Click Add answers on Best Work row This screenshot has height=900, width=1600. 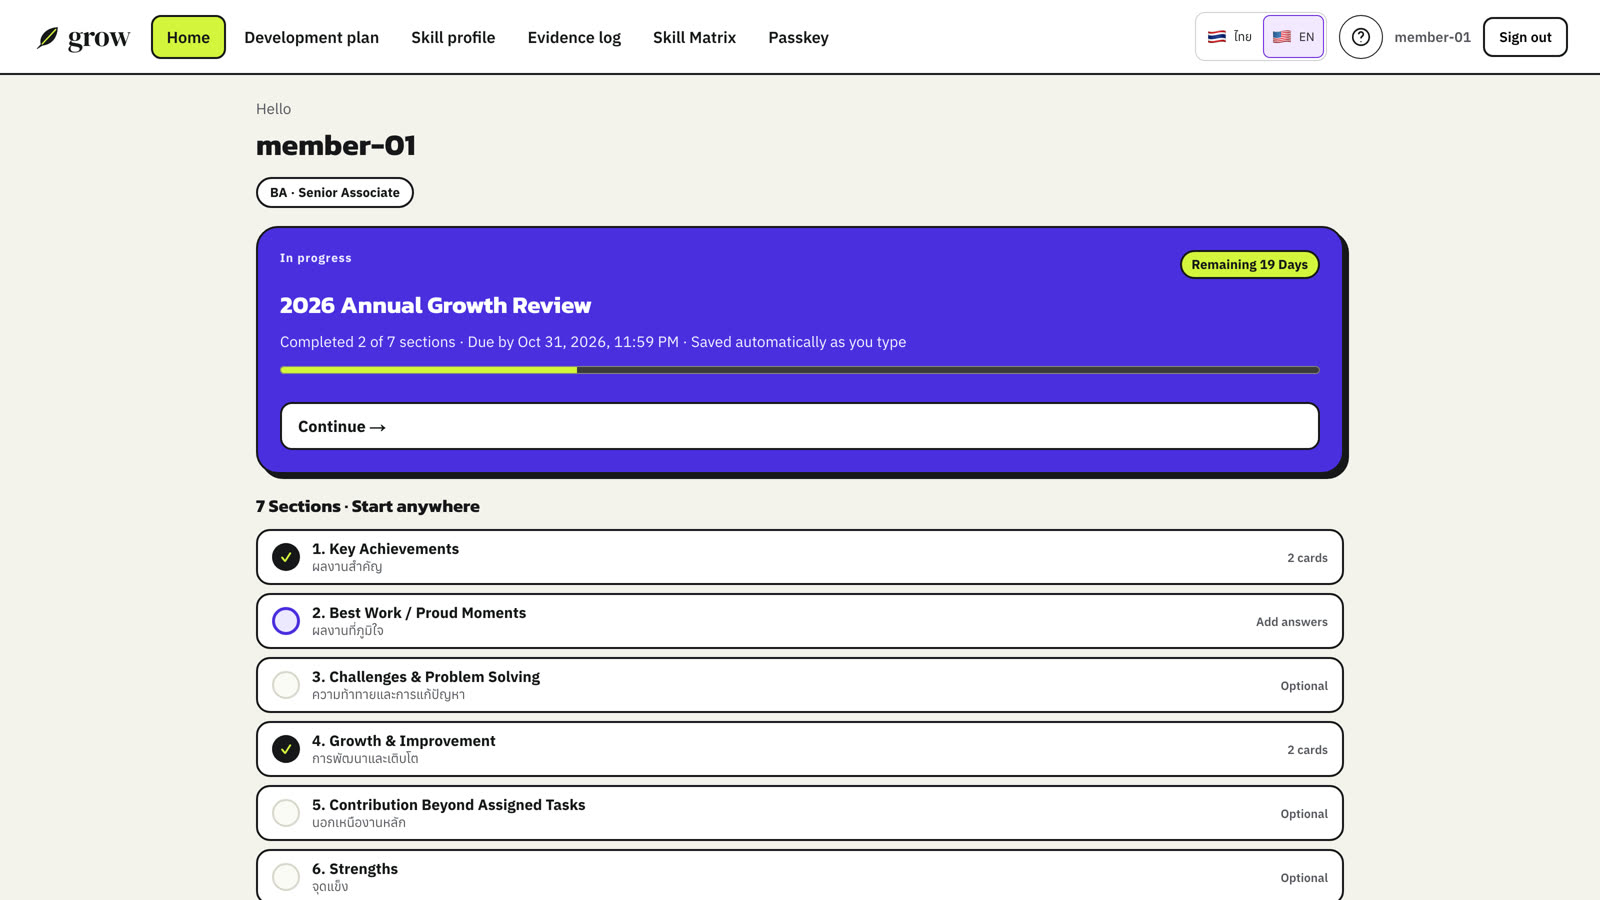(x=1291, y=622)
